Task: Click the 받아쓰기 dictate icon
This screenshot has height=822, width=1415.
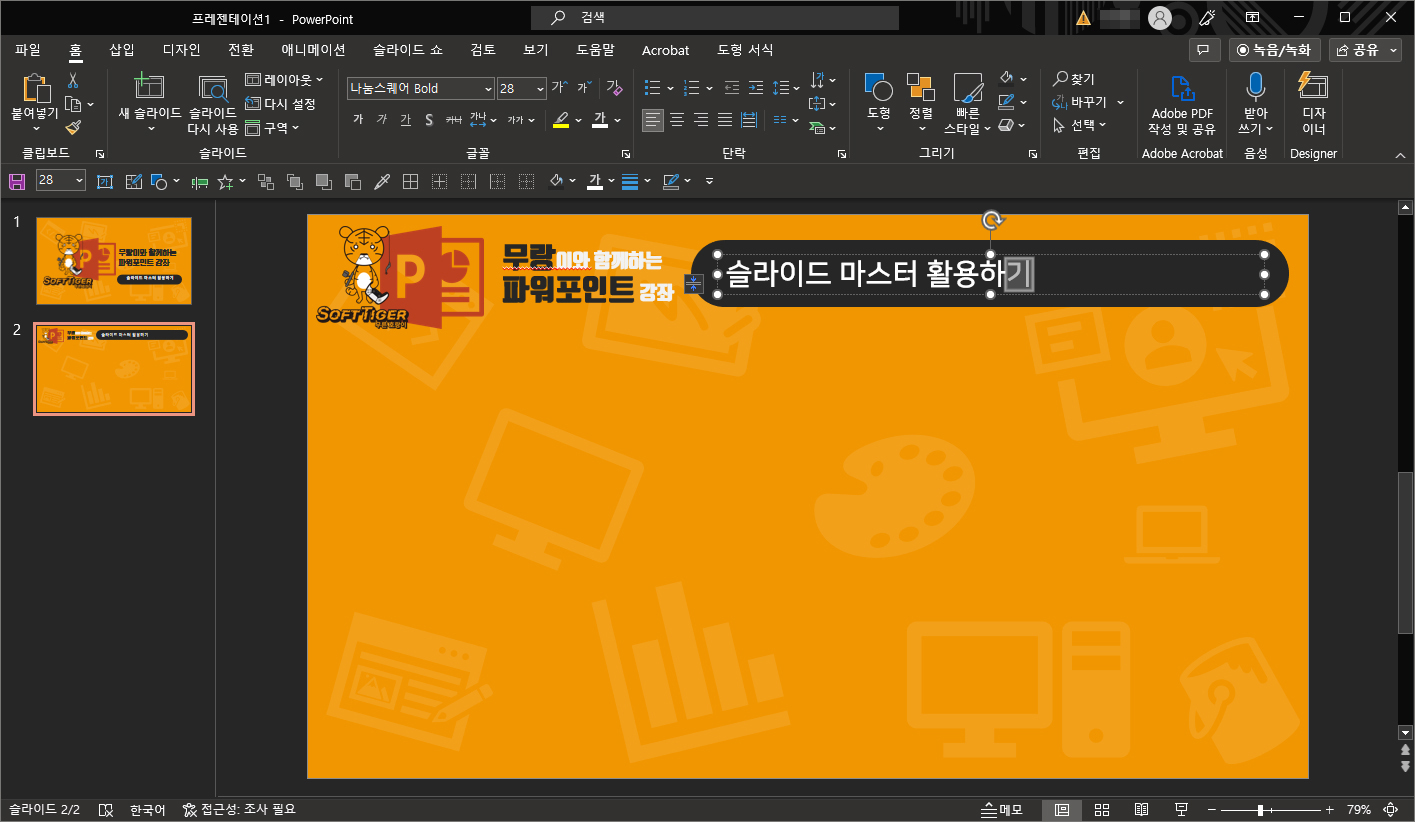Action: click(x=1255, y=100)
